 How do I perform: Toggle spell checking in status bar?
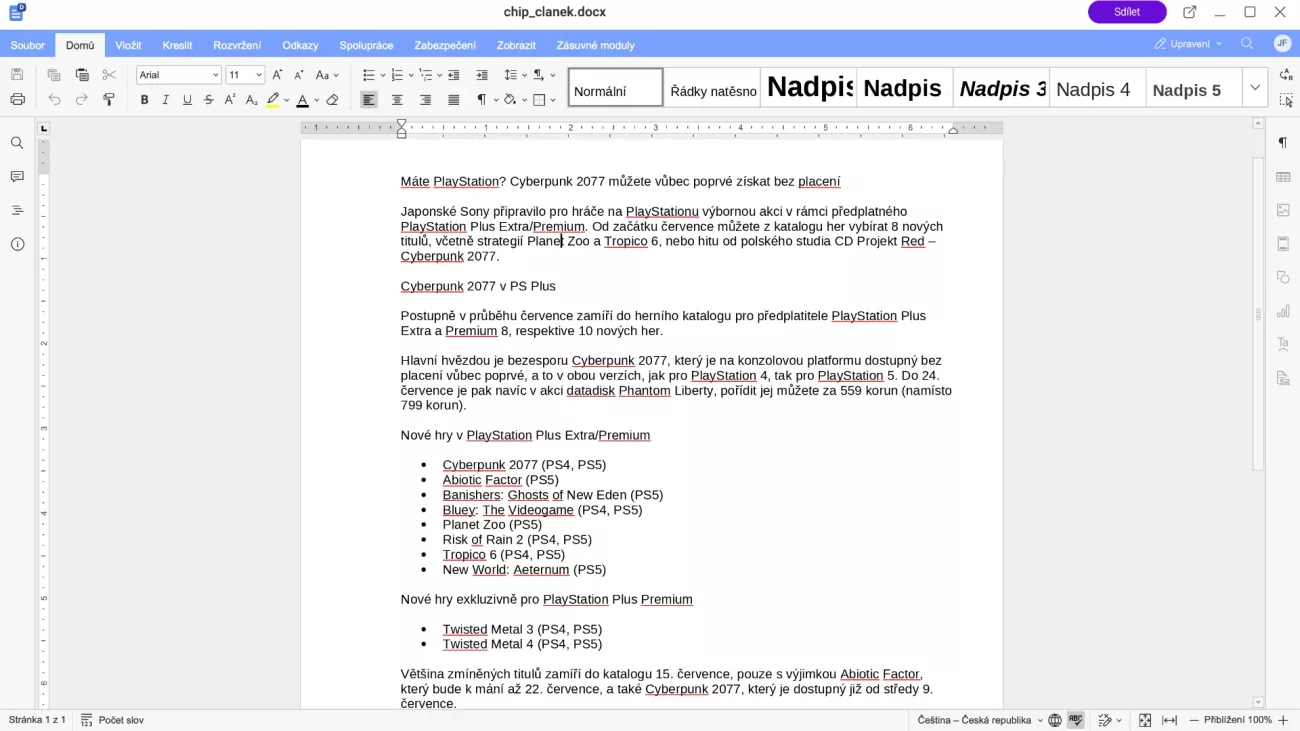[1076, 720]
